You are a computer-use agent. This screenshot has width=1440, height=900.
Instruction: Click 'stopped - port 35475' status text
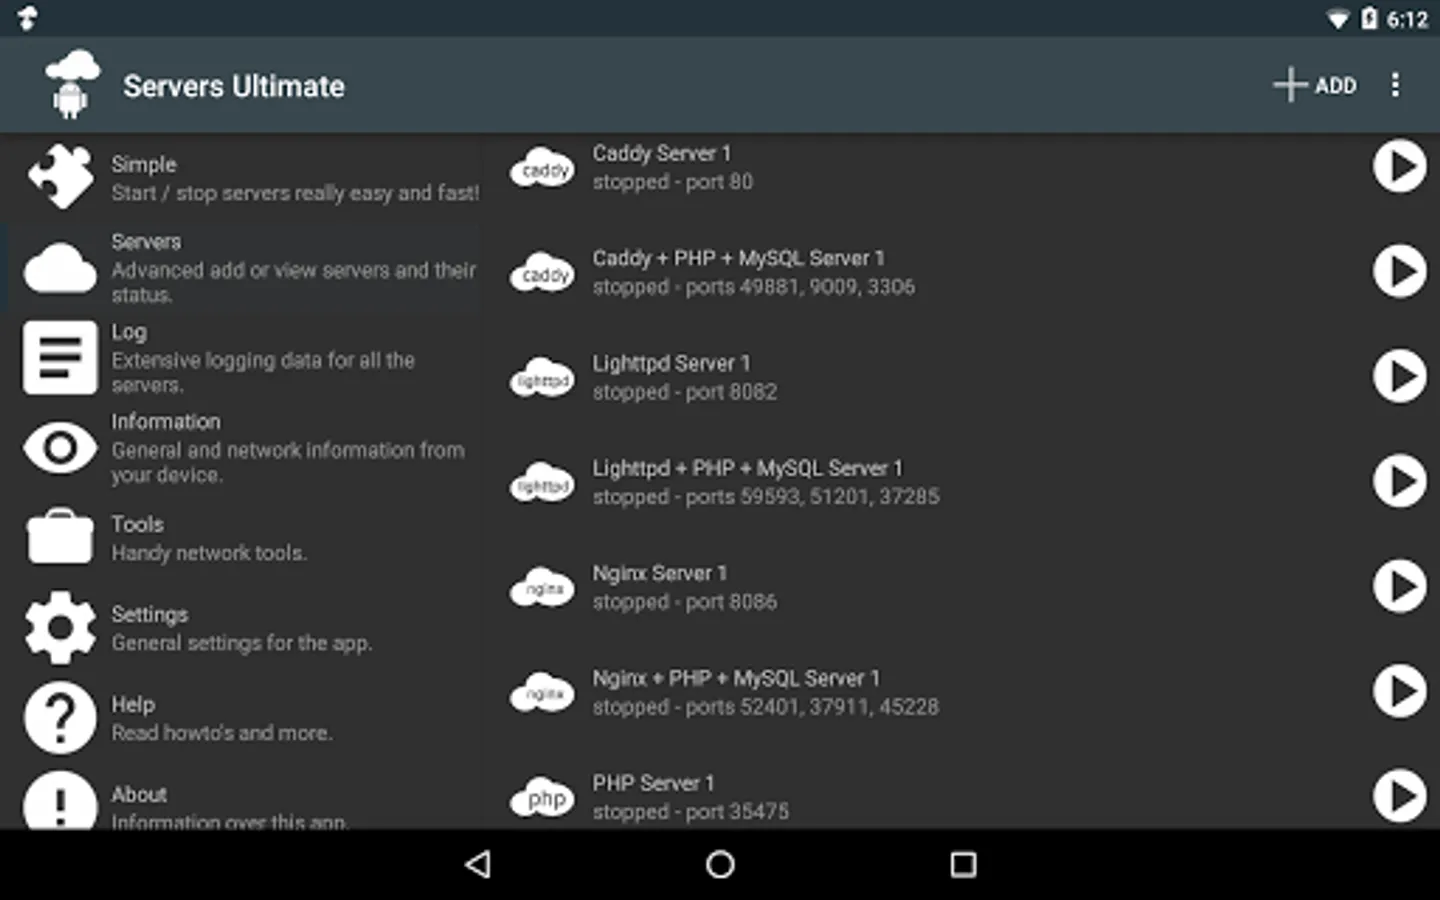pos(690,812)
